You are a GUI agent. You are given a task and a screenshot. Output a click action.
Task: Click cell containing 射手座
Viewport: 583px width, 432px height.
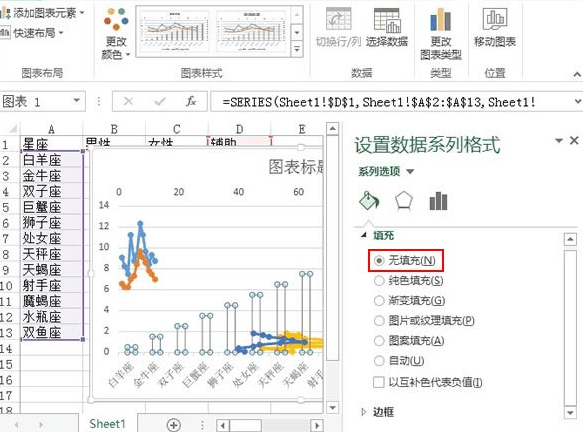[51, 285]
